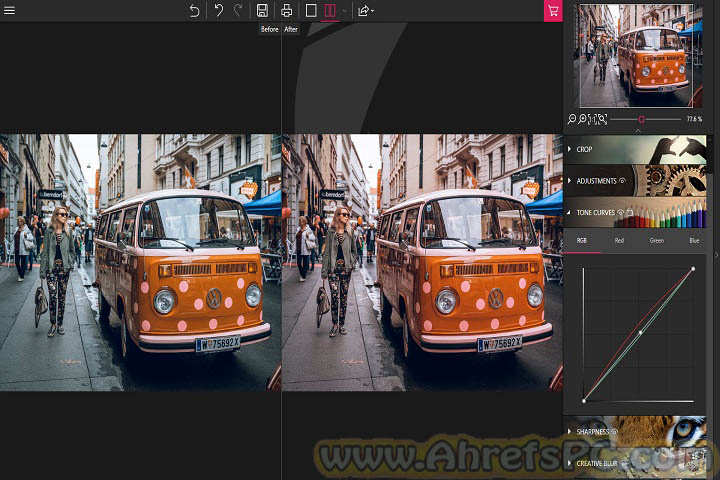Image resolution: width=720 pixels, height=480 pixels.
Task: Collapse right panel using edge arrow
Action: 716,255
